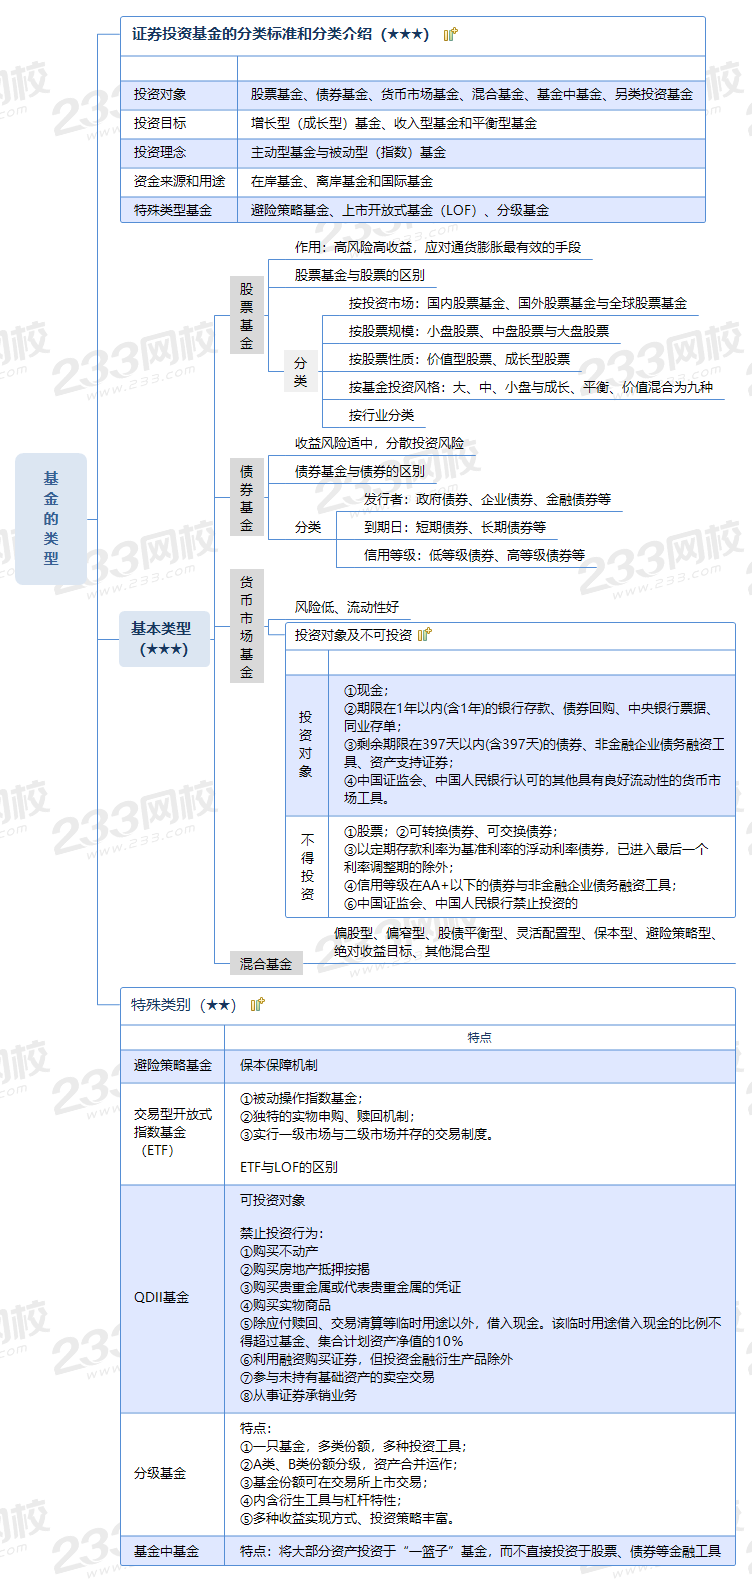Select the 按投资市场 classification node
This screenshot has height=1581, width=752.
click(517, 303)
